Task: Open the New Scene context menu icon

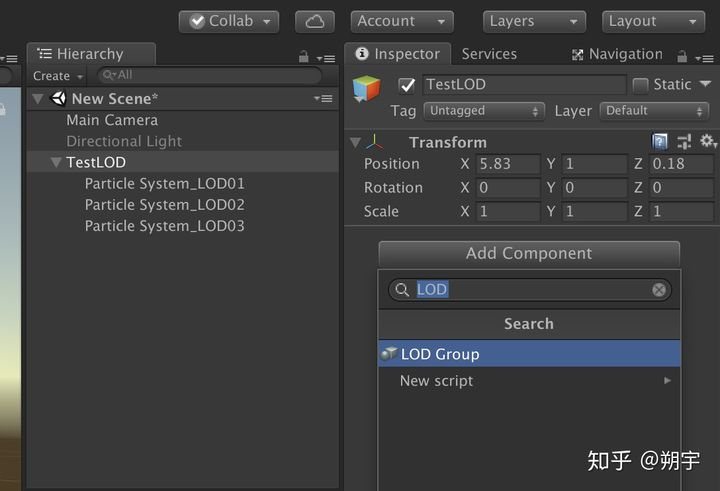Action: click(x=323, y=98)
